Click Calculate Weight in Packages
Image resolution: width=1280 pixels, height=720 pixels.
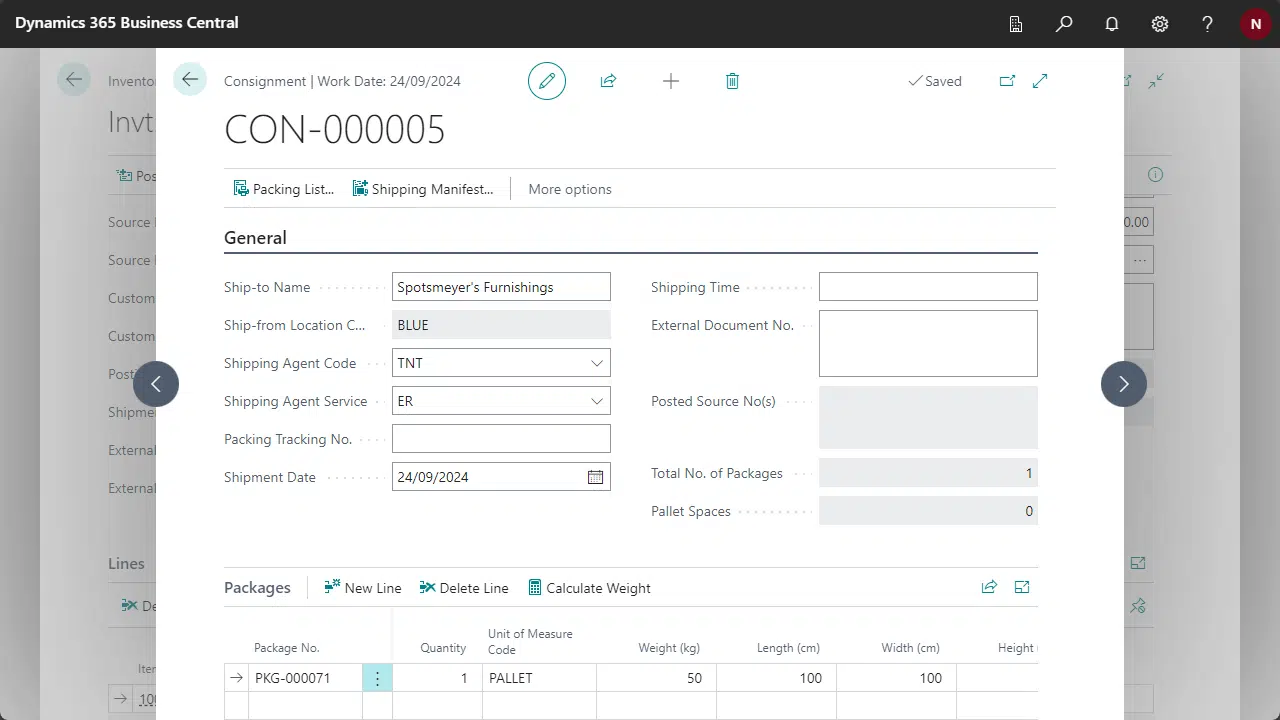[x=589, y=588]
